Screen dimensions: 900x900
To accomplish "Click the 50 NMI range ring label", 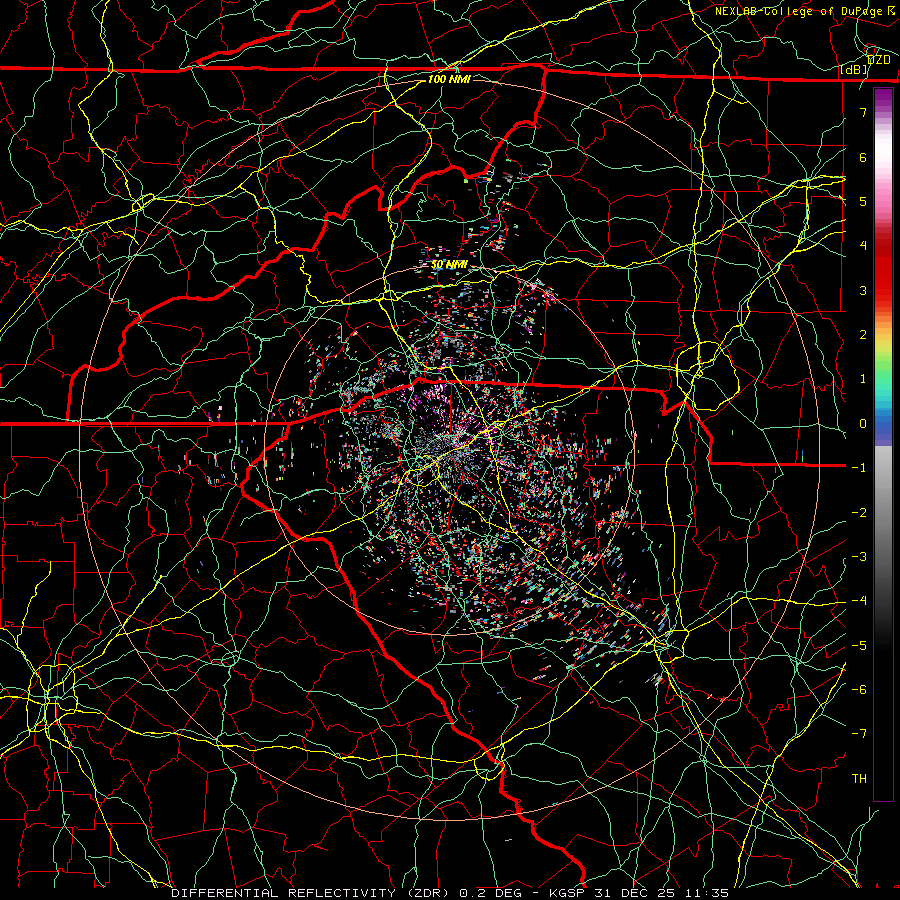I will coord(449,265).
